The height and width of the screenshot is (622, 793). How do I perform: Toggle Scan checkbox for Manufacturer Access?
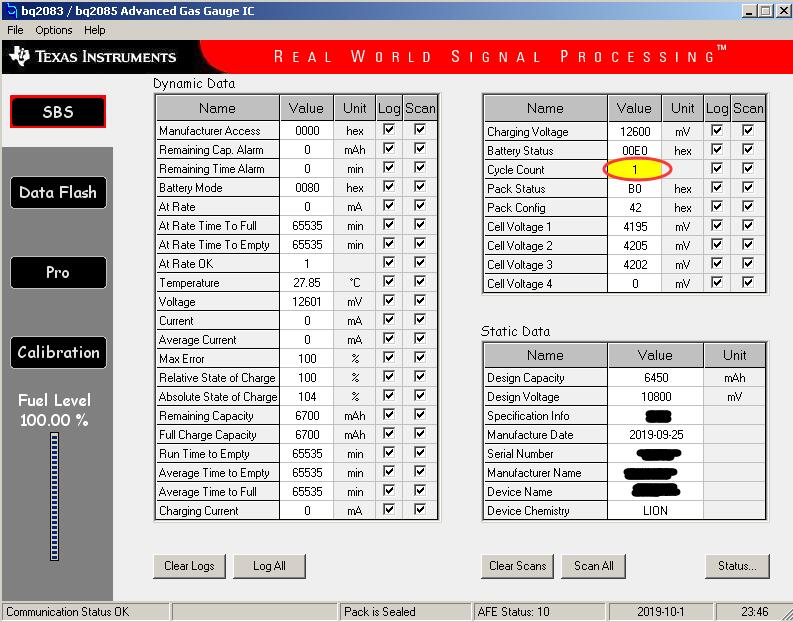[420, 129]
